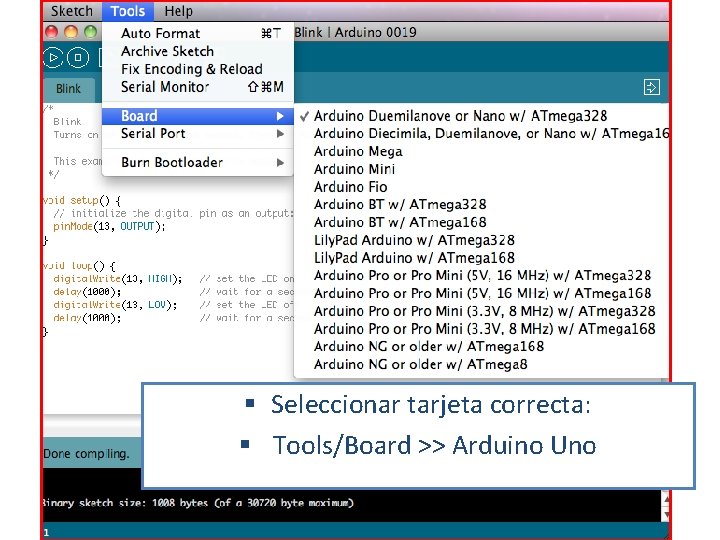This screenshot has width=720, height=540.
Task: Choose Archive Sketch menu entry
Action: pos(197,51)
